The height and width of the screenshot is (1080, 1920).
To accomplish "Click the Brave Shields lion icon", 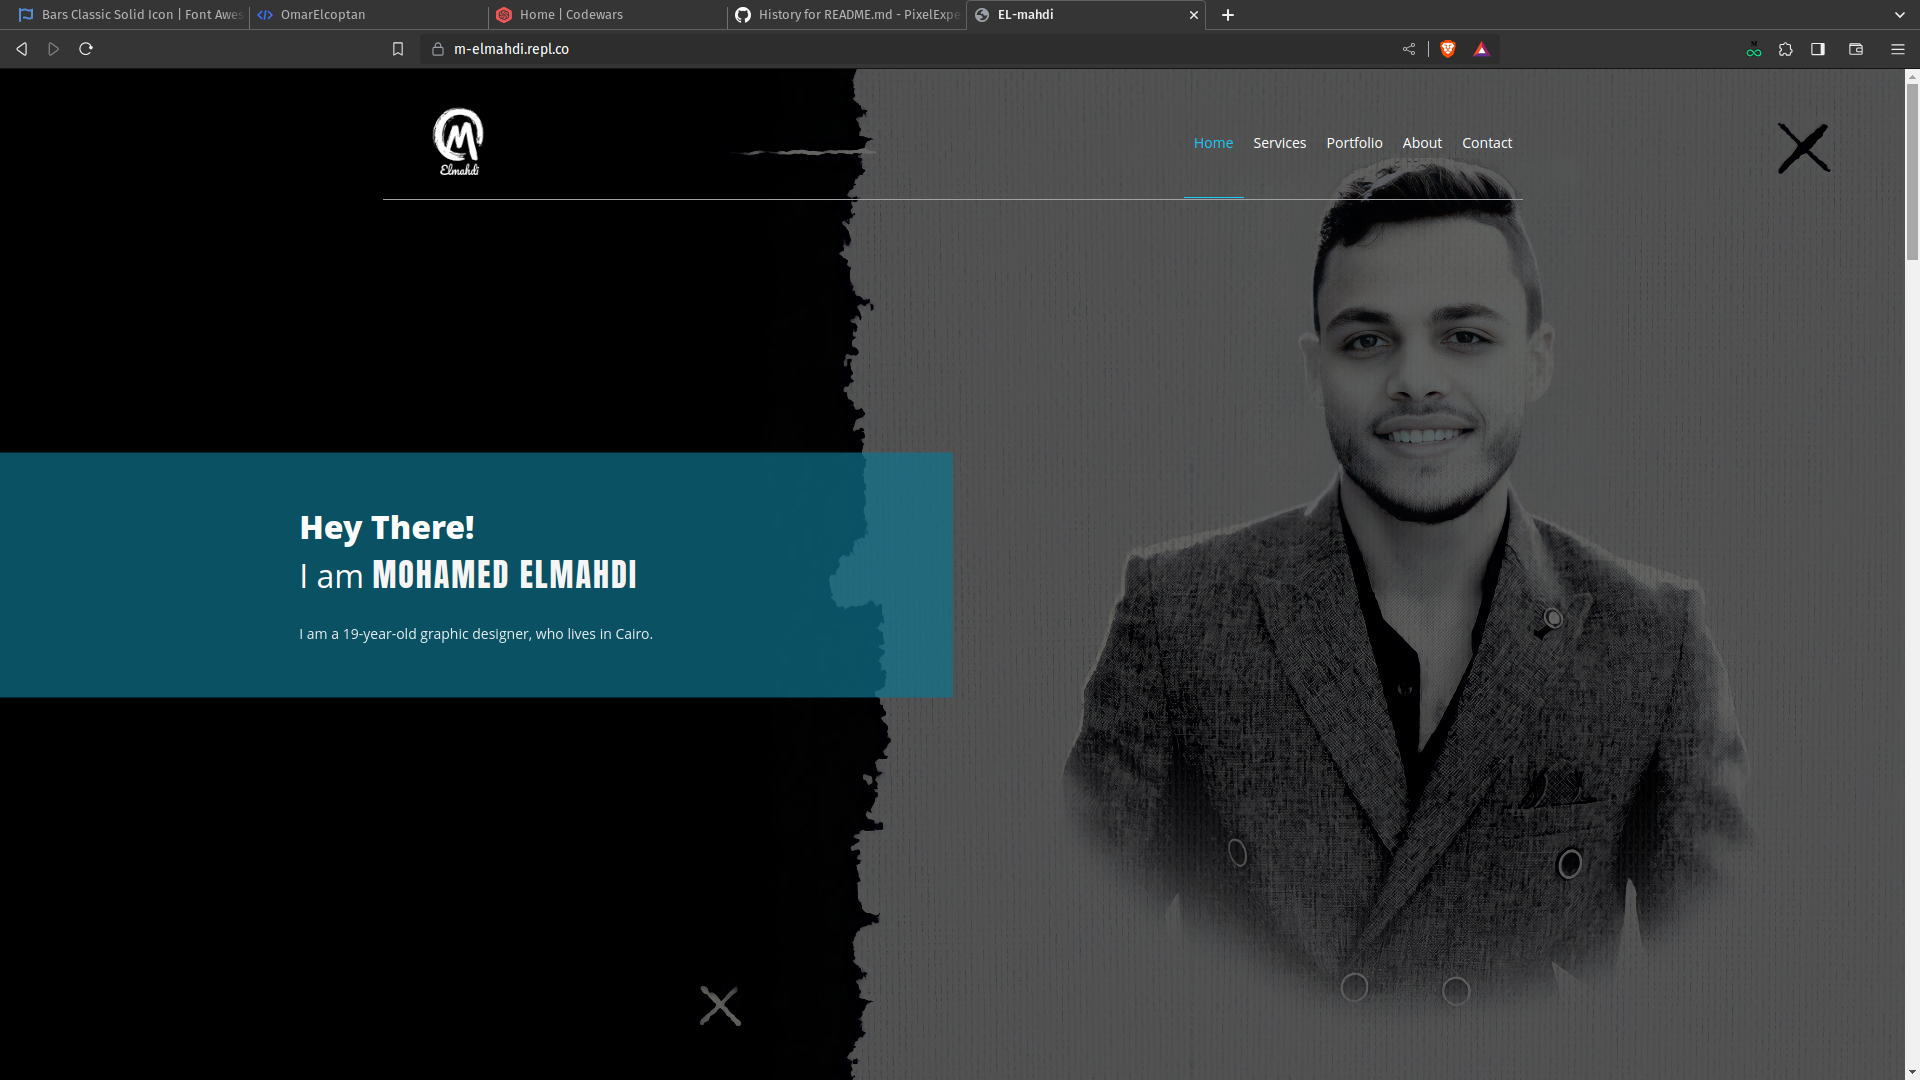I will [x=1447, y=49].
